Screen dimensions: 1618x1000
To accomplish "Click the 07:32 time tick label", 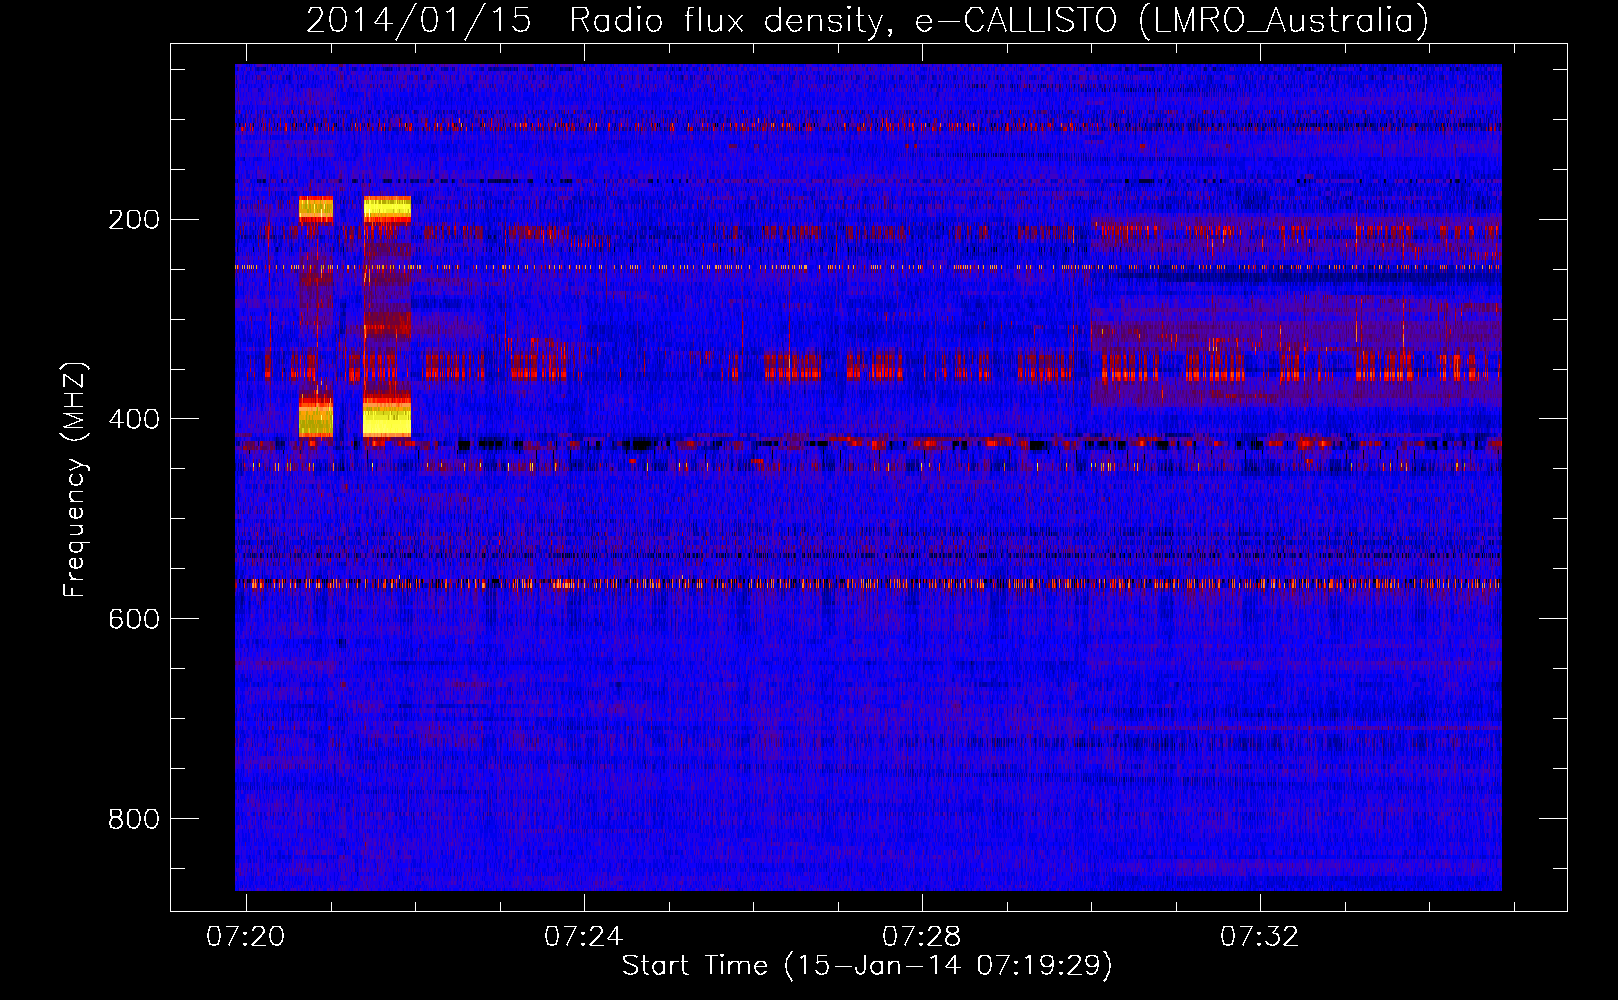I will [1260, 936].
